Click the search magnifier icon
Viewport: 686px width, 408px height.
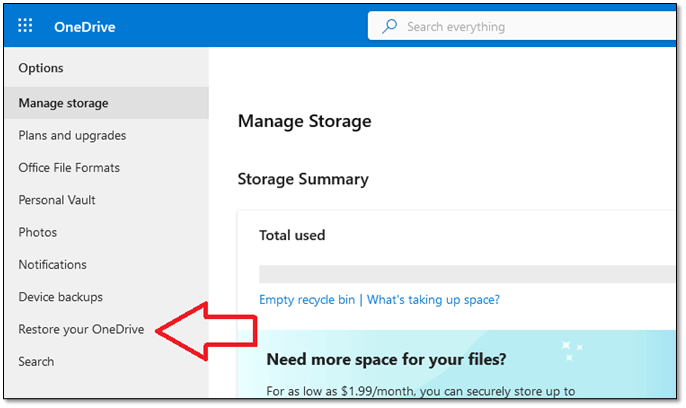coord(390,27)
